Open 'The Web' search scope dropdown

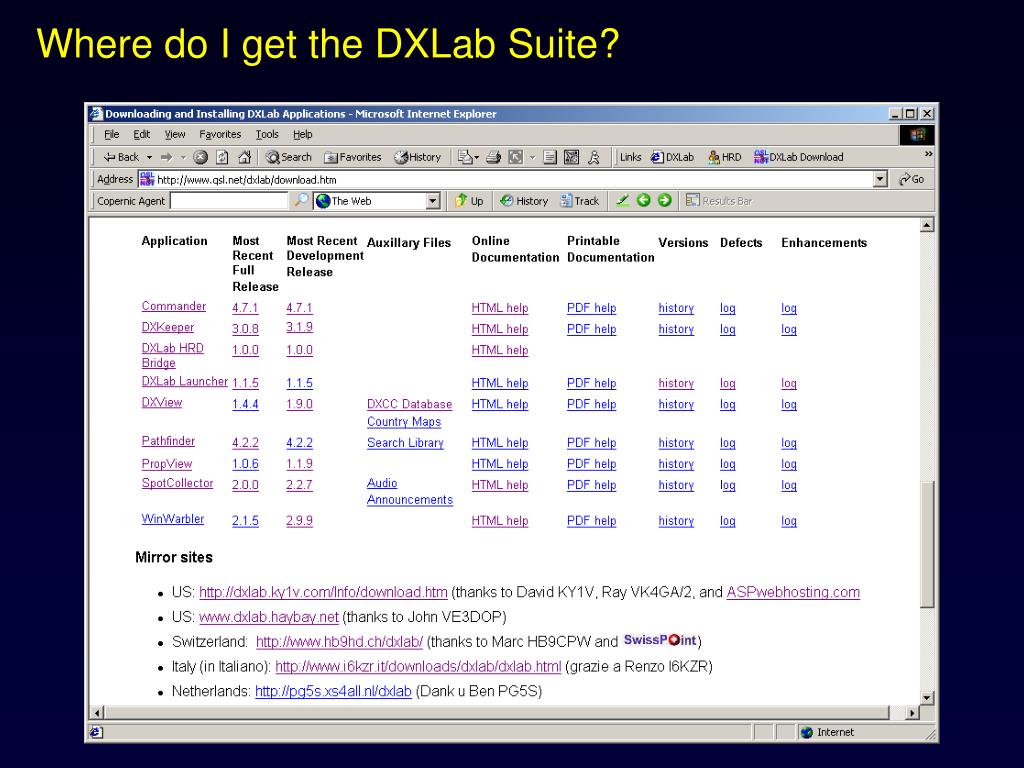coord(433,201)
